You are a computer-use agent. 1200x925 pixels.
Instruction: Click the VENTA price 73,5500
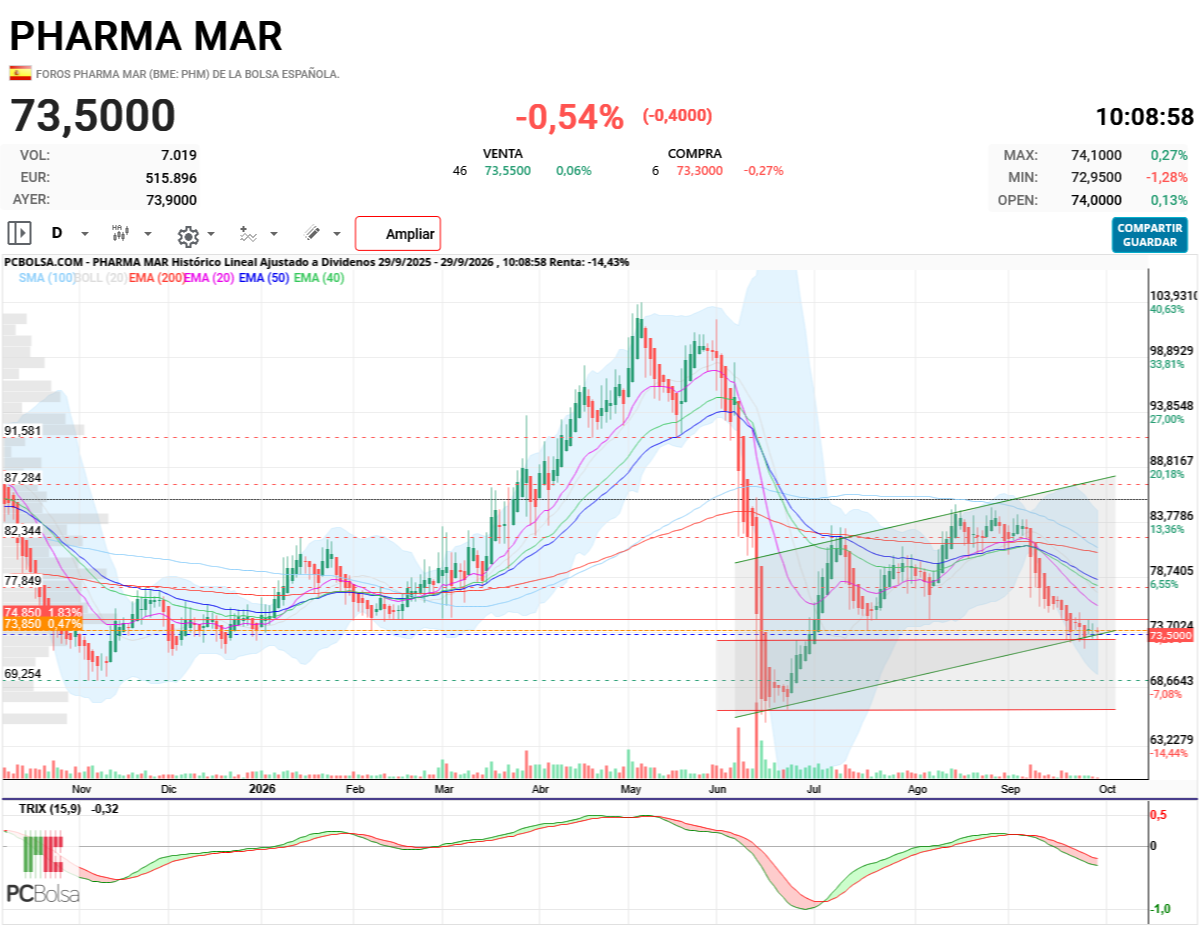(508, 171)
